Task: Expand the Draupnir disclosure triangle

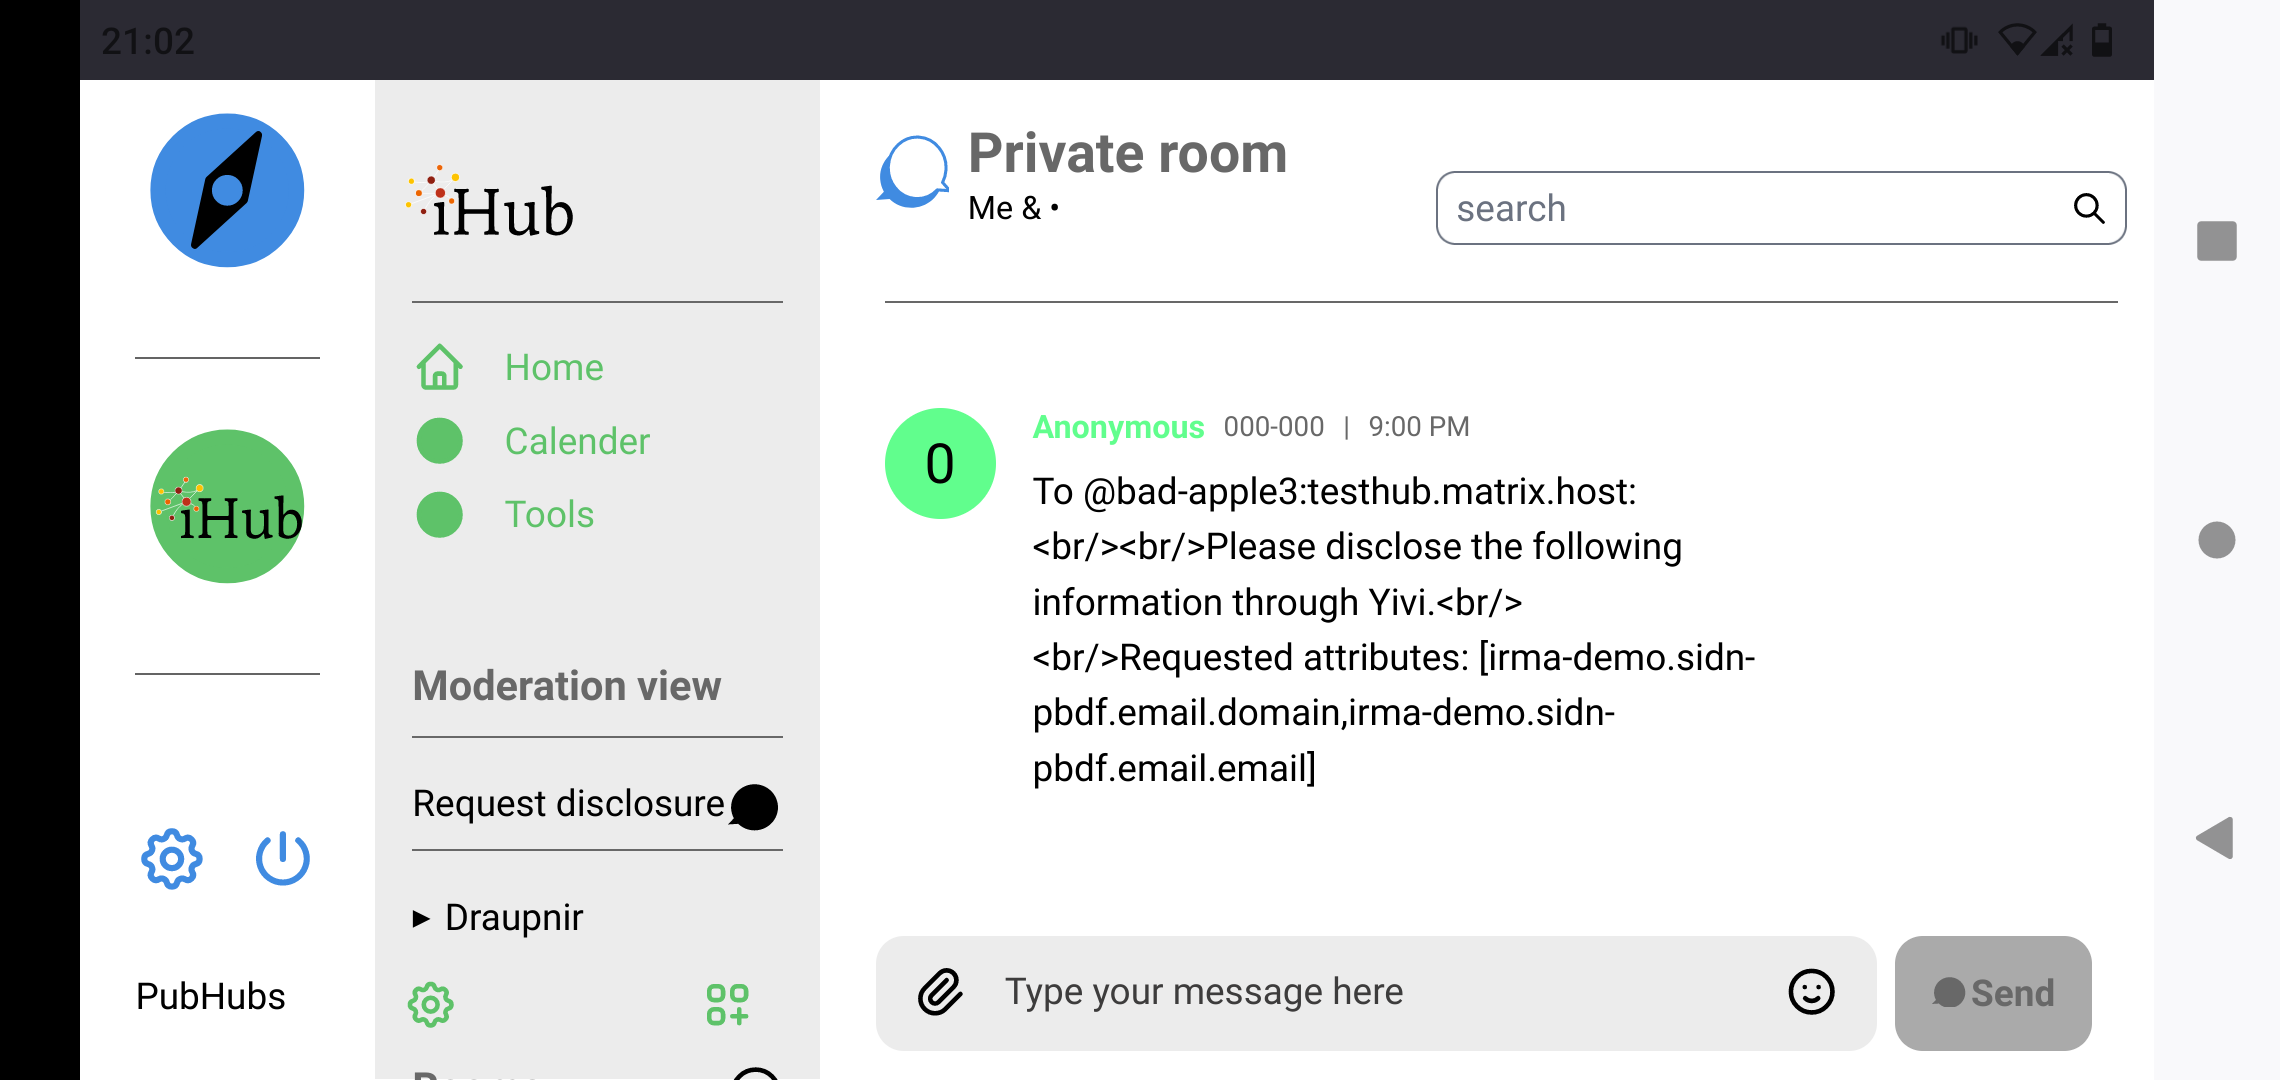Action: click(421, 918)
